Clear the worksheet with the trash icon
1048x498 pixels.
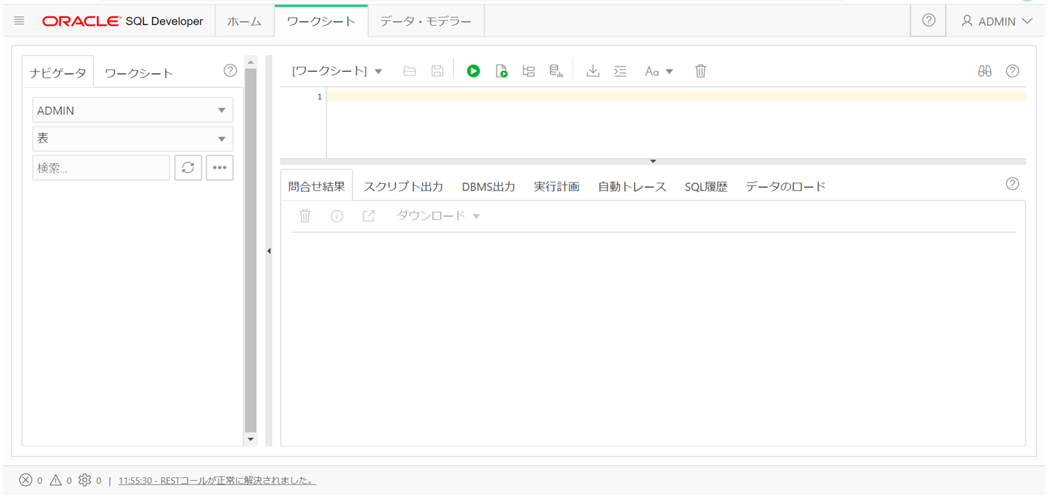[x=700, y=71]
